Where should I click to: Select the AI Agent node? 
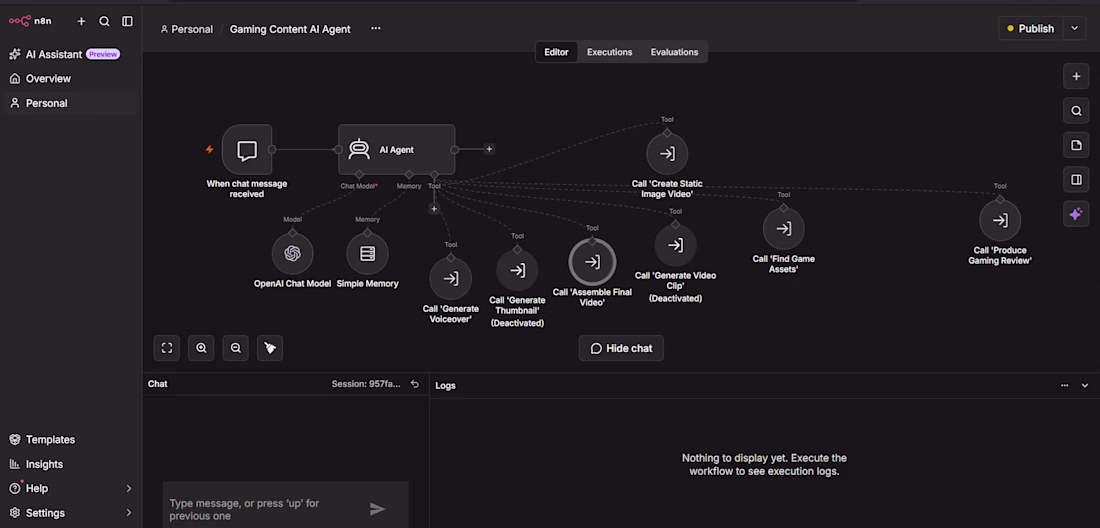pyautogui.click(x=396, y=149)
